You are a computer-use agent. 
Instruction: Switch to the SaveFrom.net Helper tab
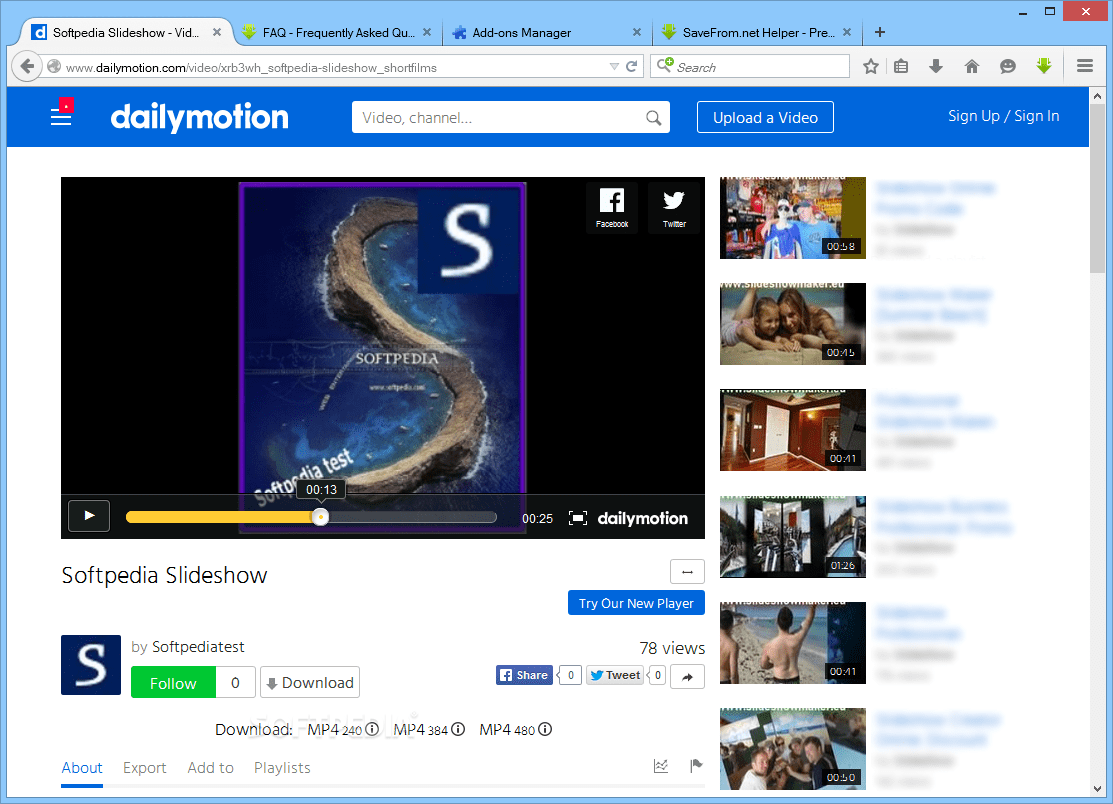[757, 33]
